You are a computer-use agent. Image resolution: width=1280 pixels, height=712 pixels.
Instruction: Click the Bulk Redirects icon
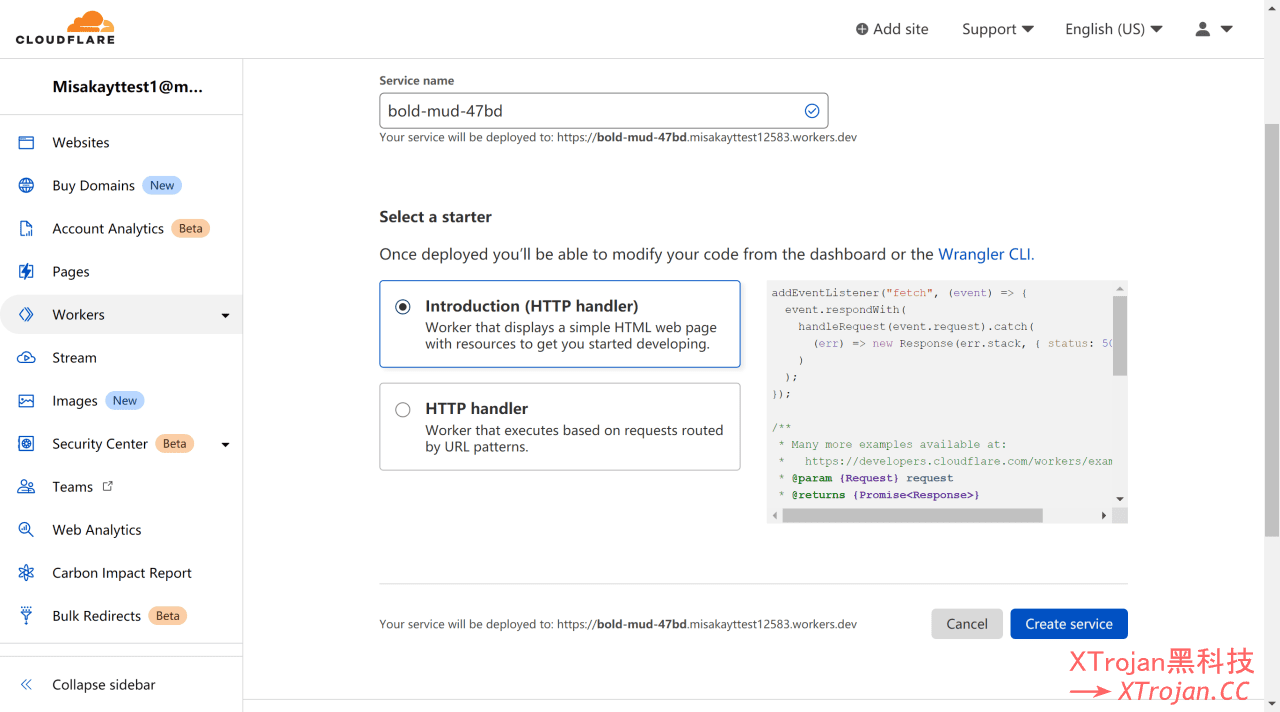point(27,616)
